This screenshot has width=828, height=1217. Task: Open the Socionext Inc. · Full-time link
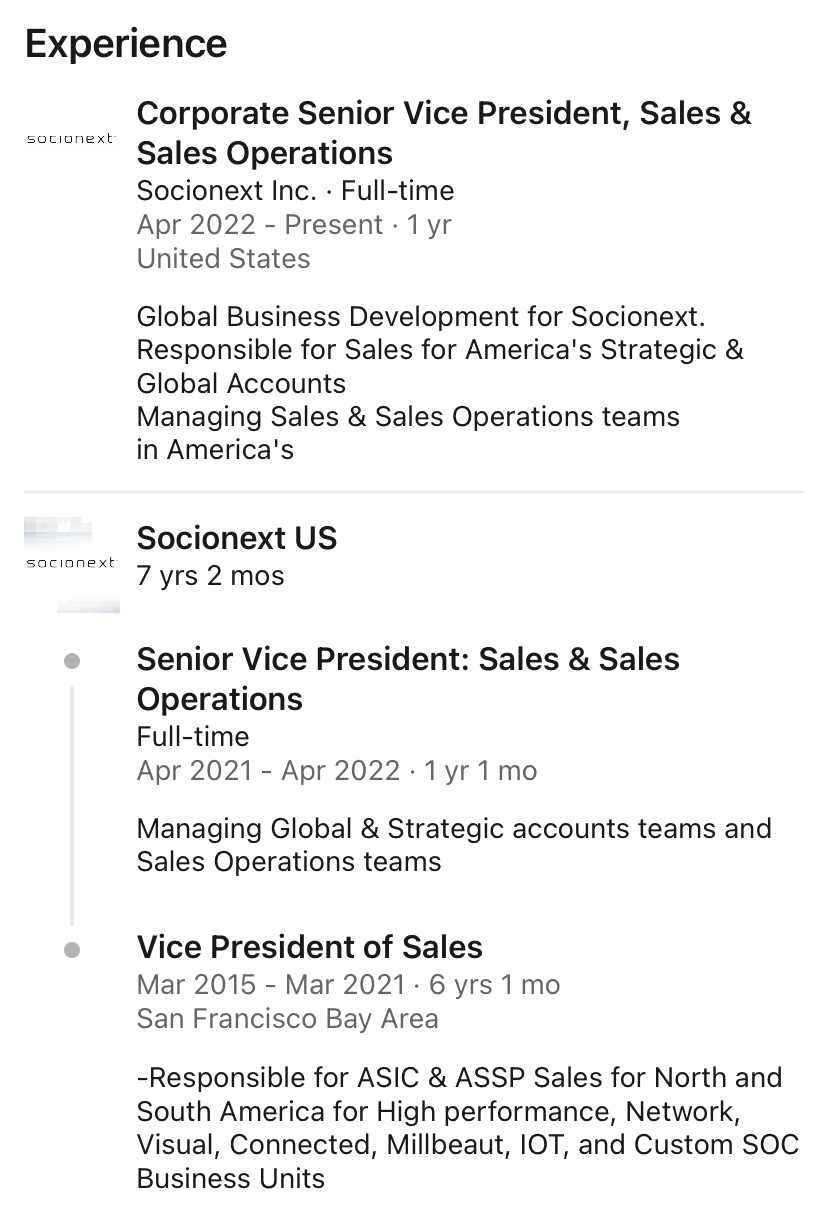tap(295, 190)
